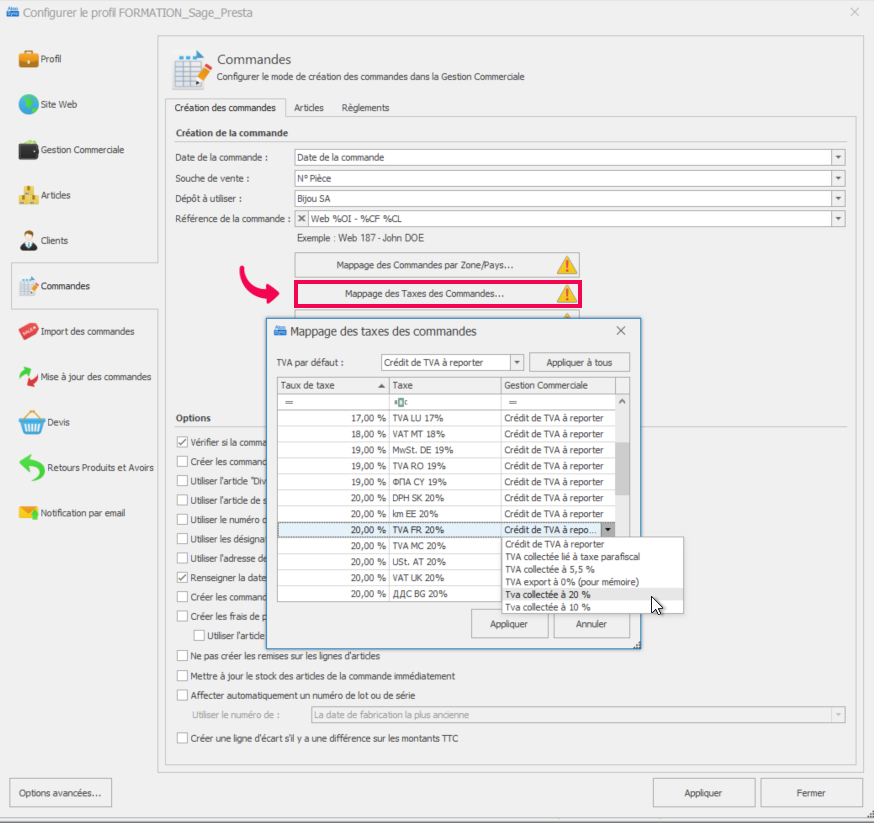Open Gestion Commerciale wallet icon

click(28, 150)
